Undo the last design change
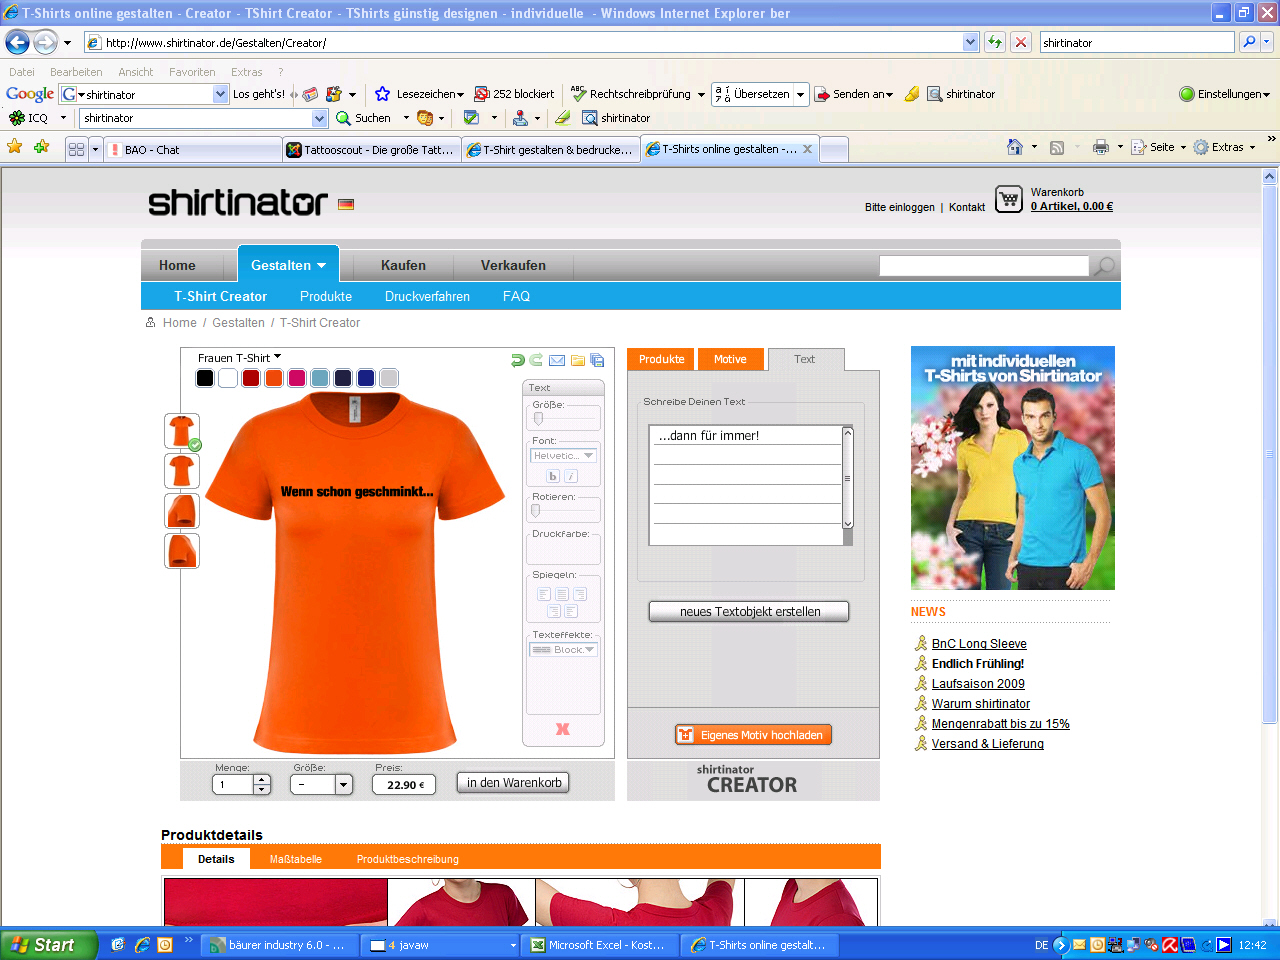This screenshot has height=960, width=1280. [x=517, y=360]
